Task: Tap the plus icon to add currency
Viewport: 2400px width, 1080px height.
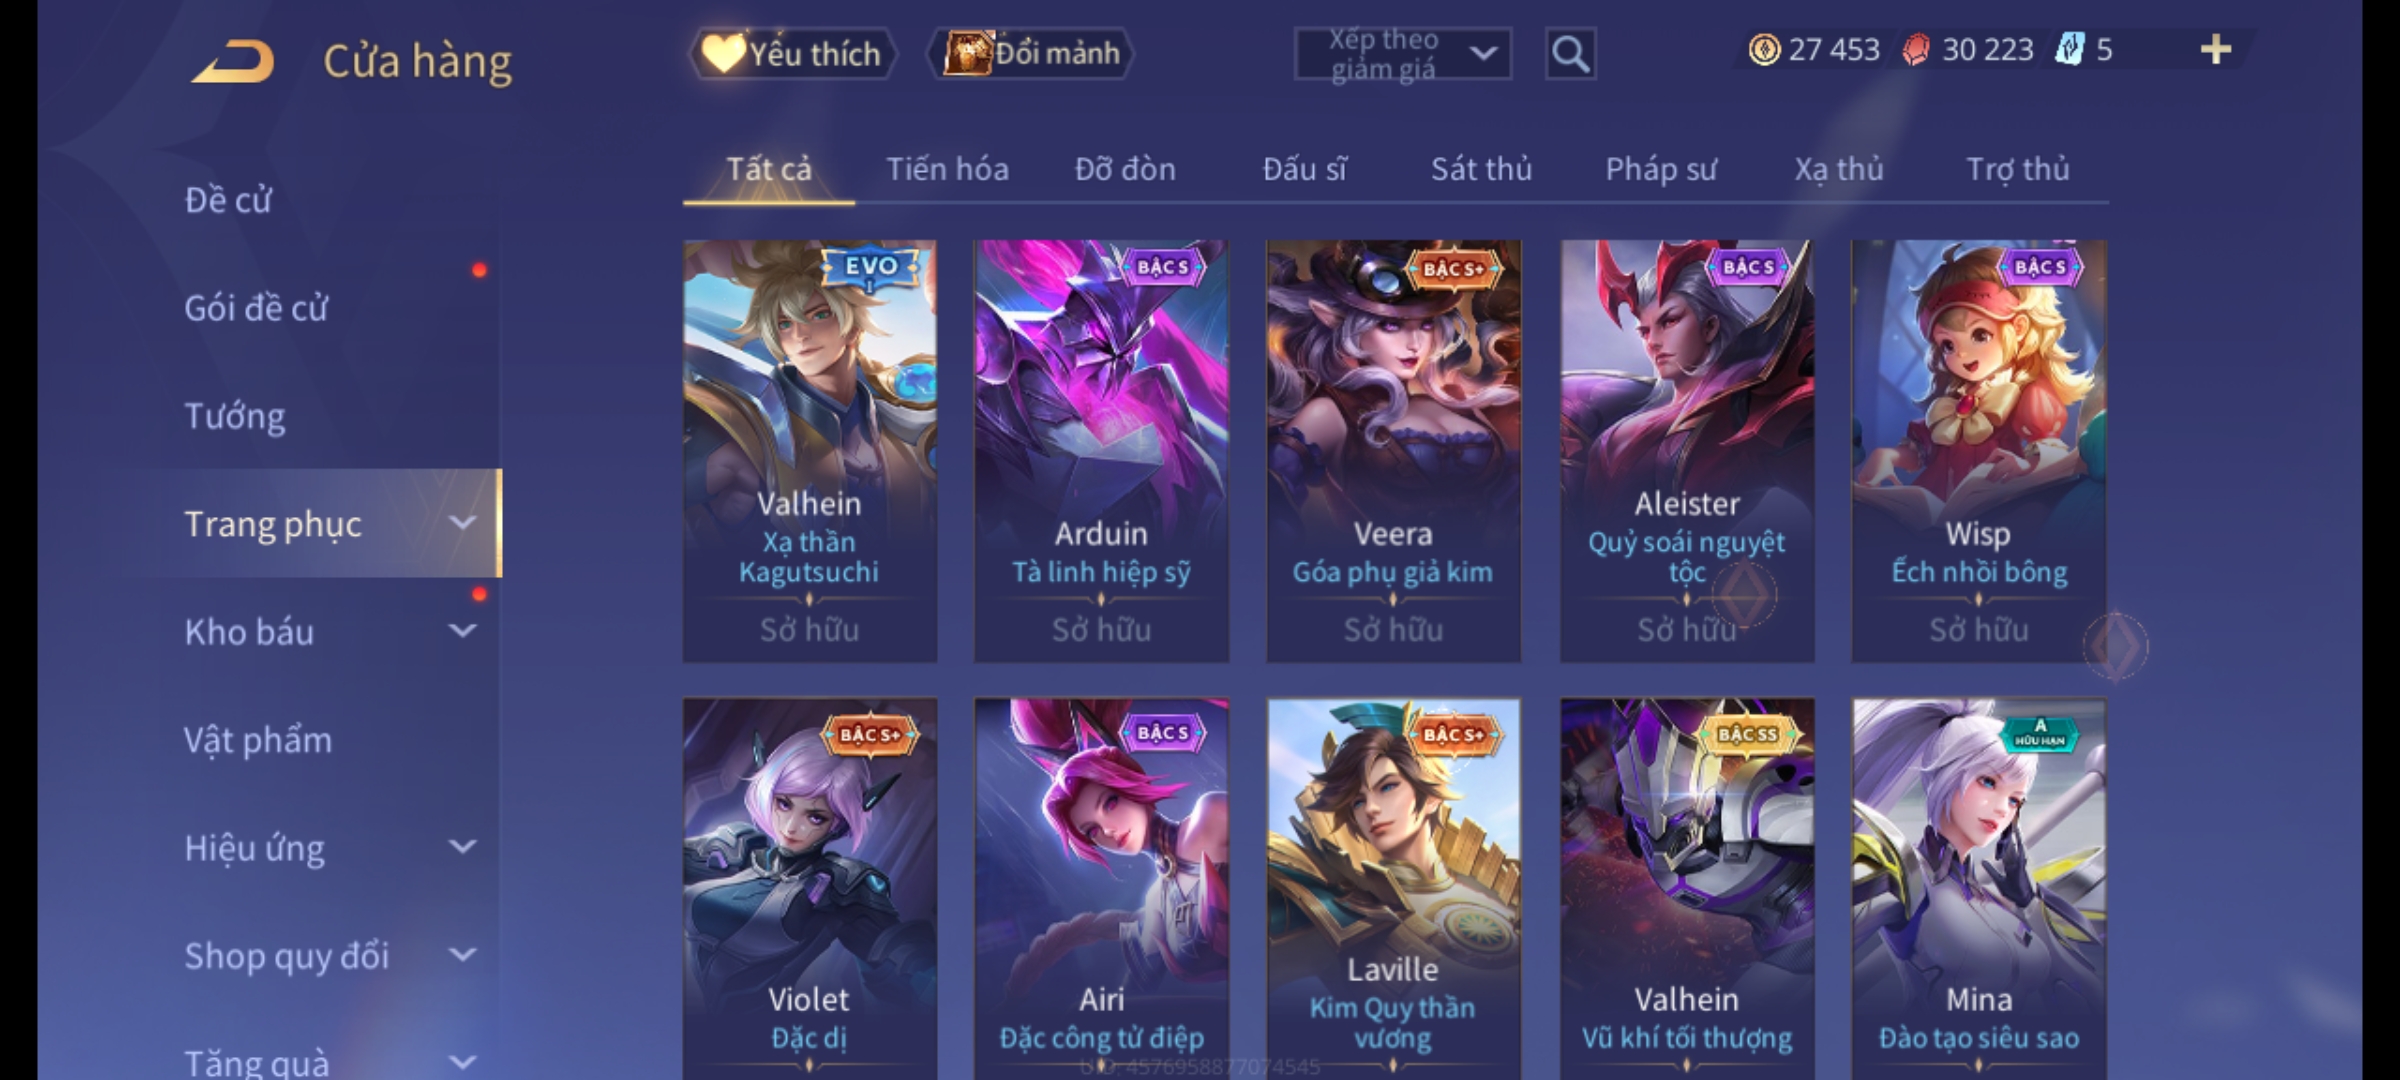Action: pos(2216,49)
